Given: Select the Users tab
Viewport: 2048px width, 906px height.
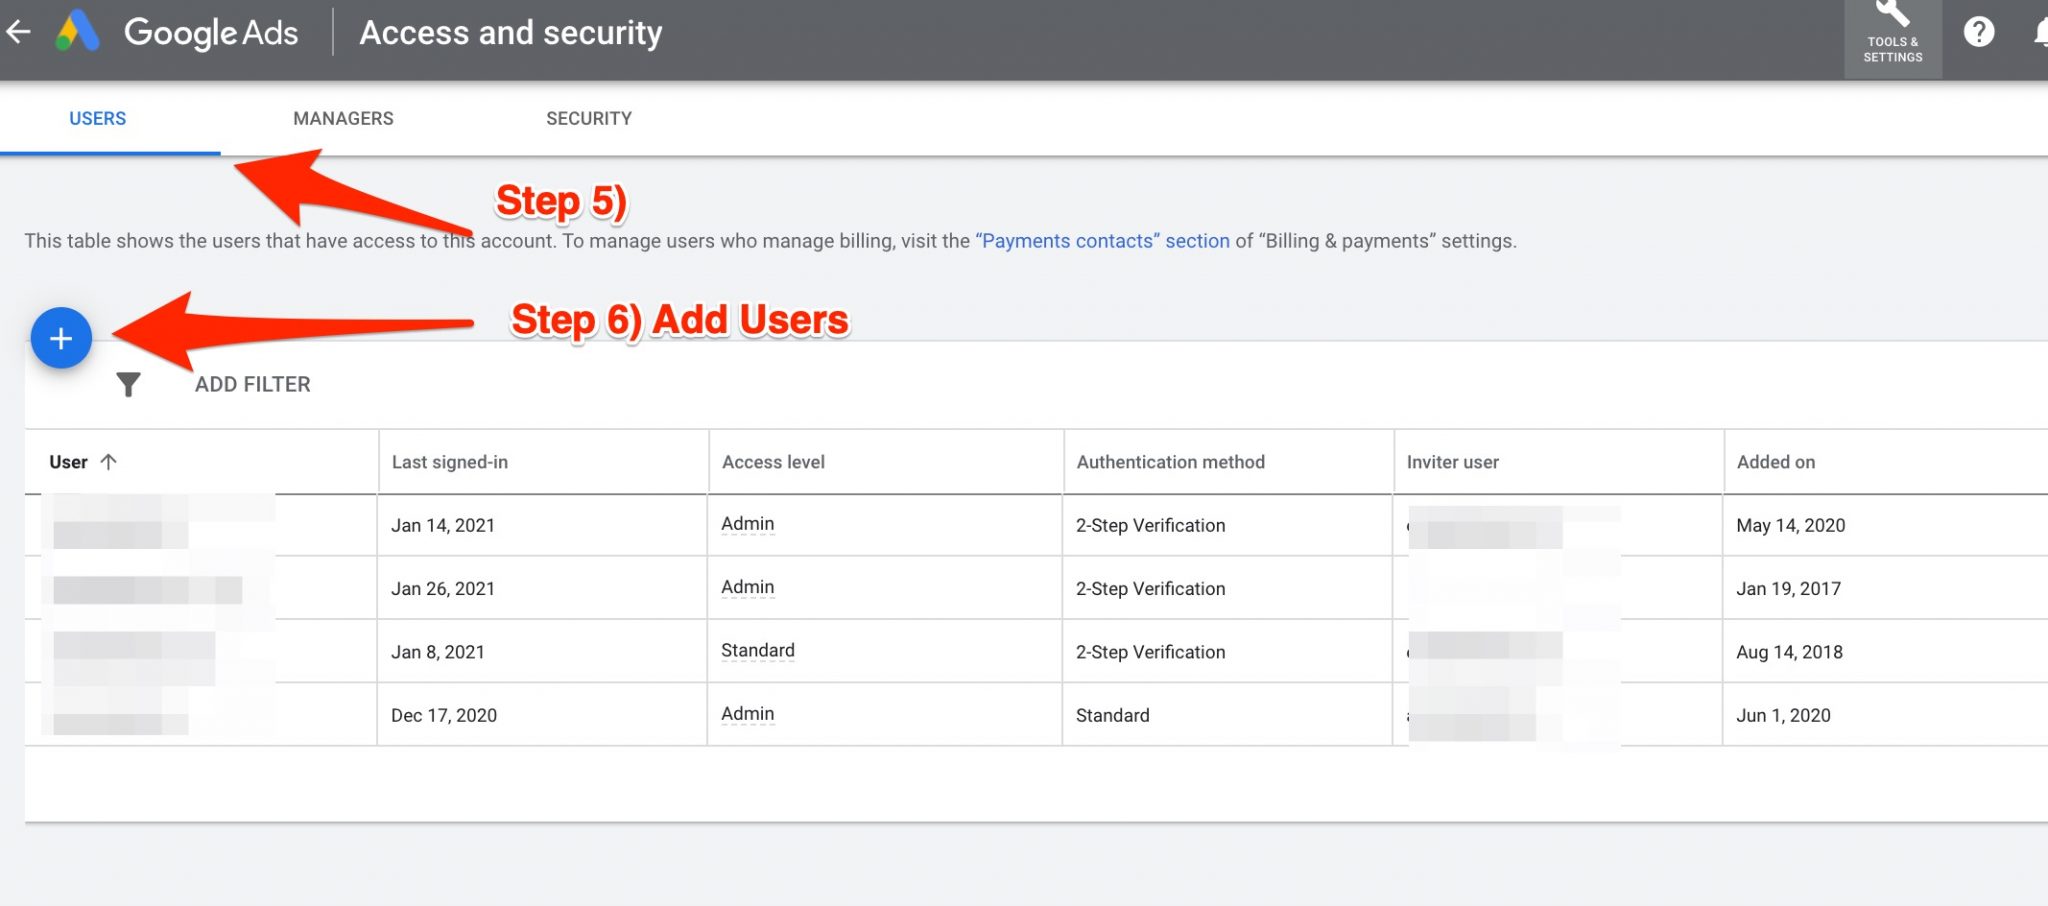Looking at the screenshot, I should click(97, 118).
